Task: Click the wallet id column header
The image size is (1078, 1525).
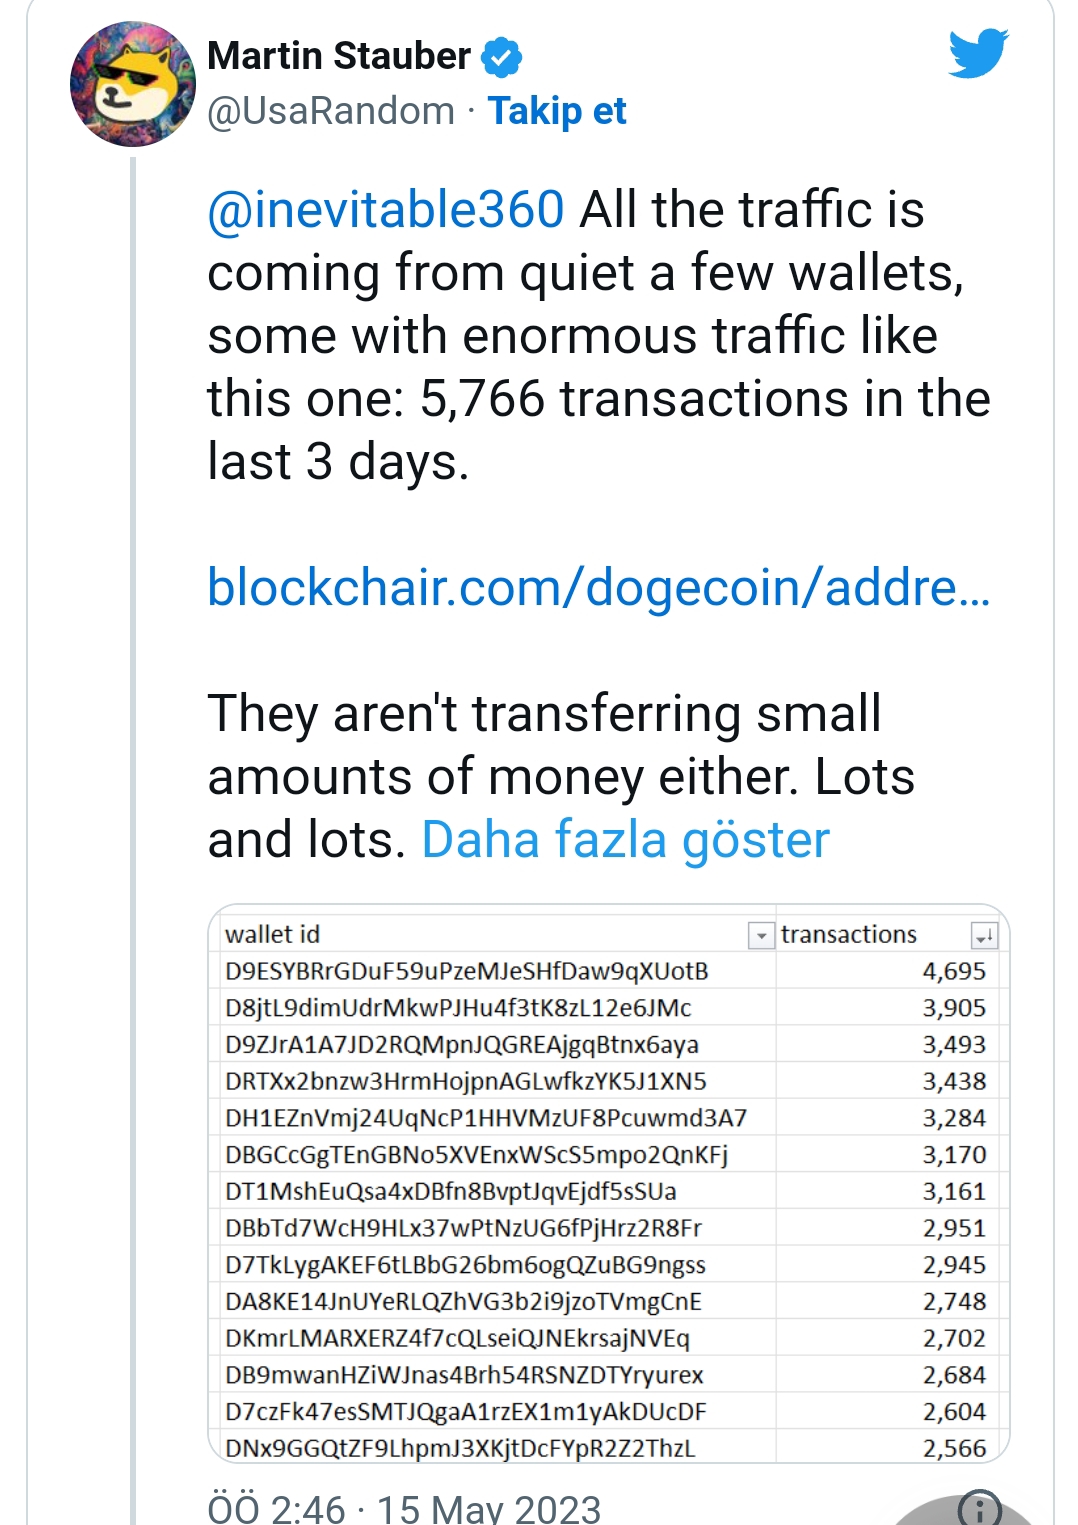Action: tap(273, 935)
